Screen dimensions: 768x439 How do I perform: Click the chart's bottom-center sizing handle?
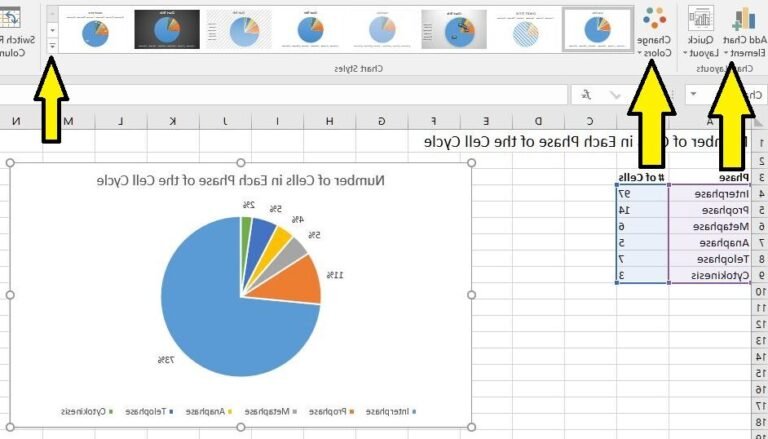tap(240, 427)
